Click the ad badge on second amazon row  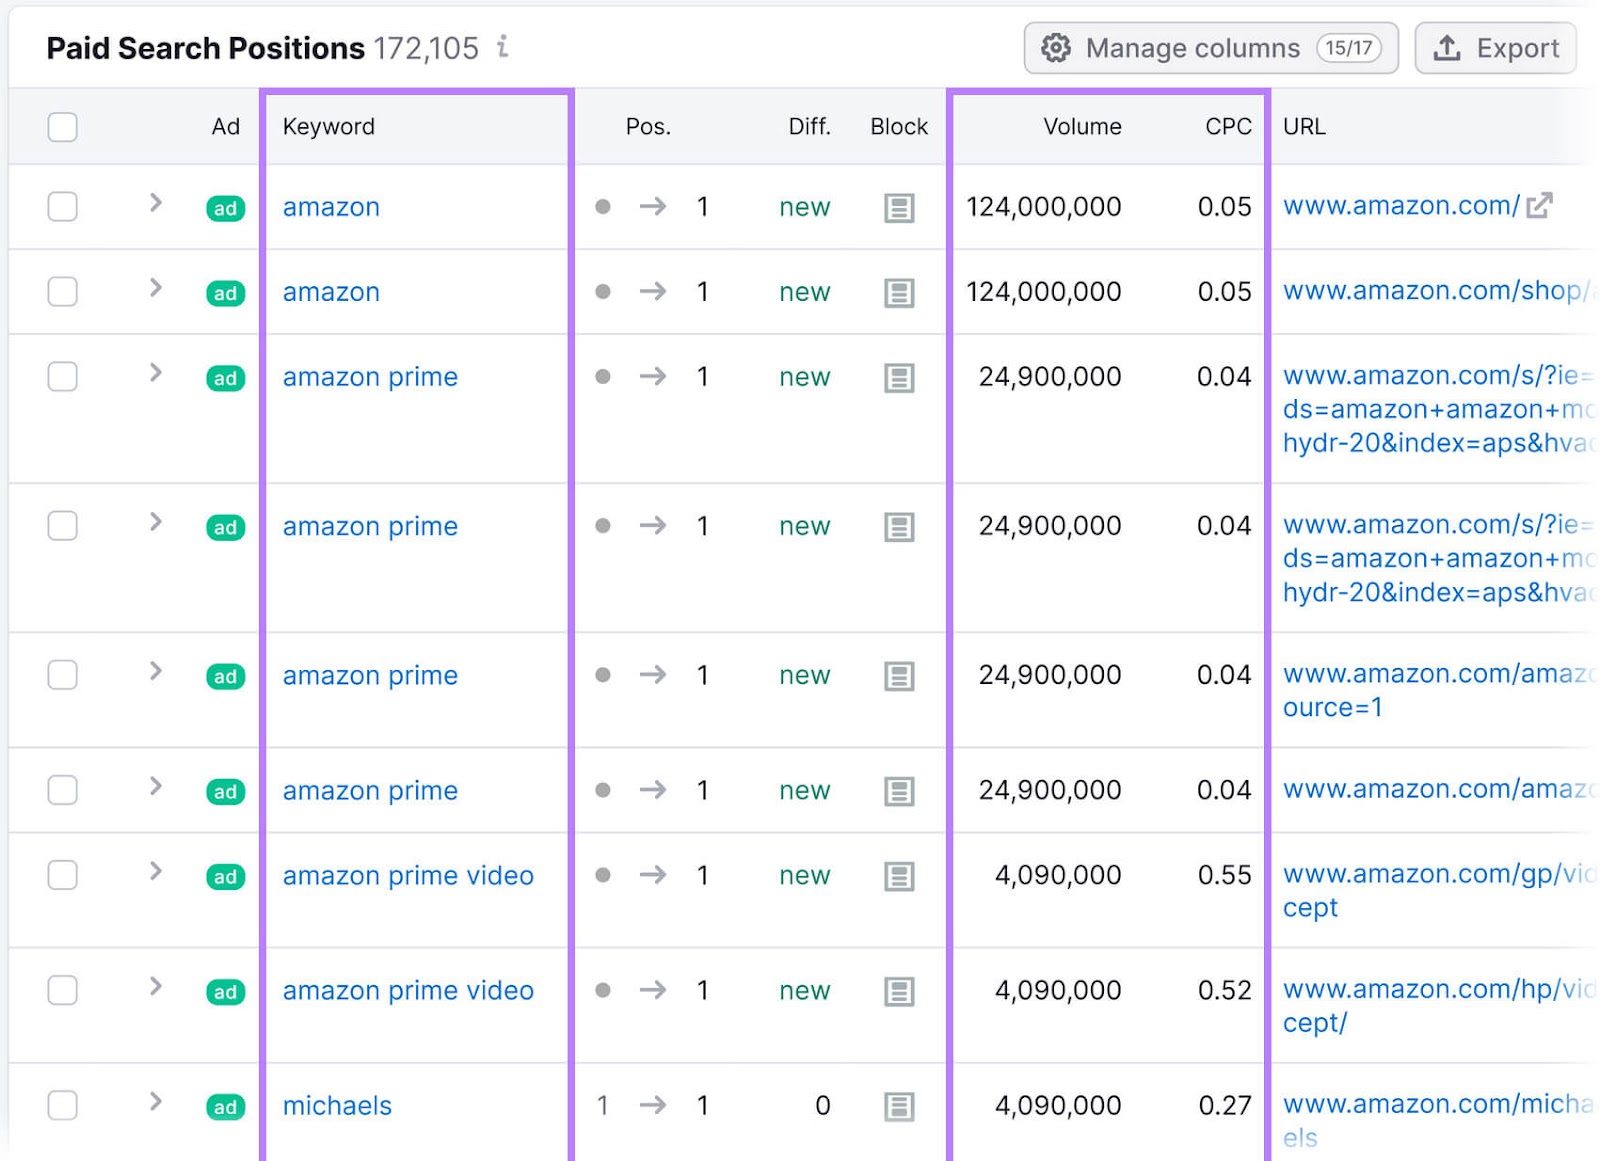[225, 292]
